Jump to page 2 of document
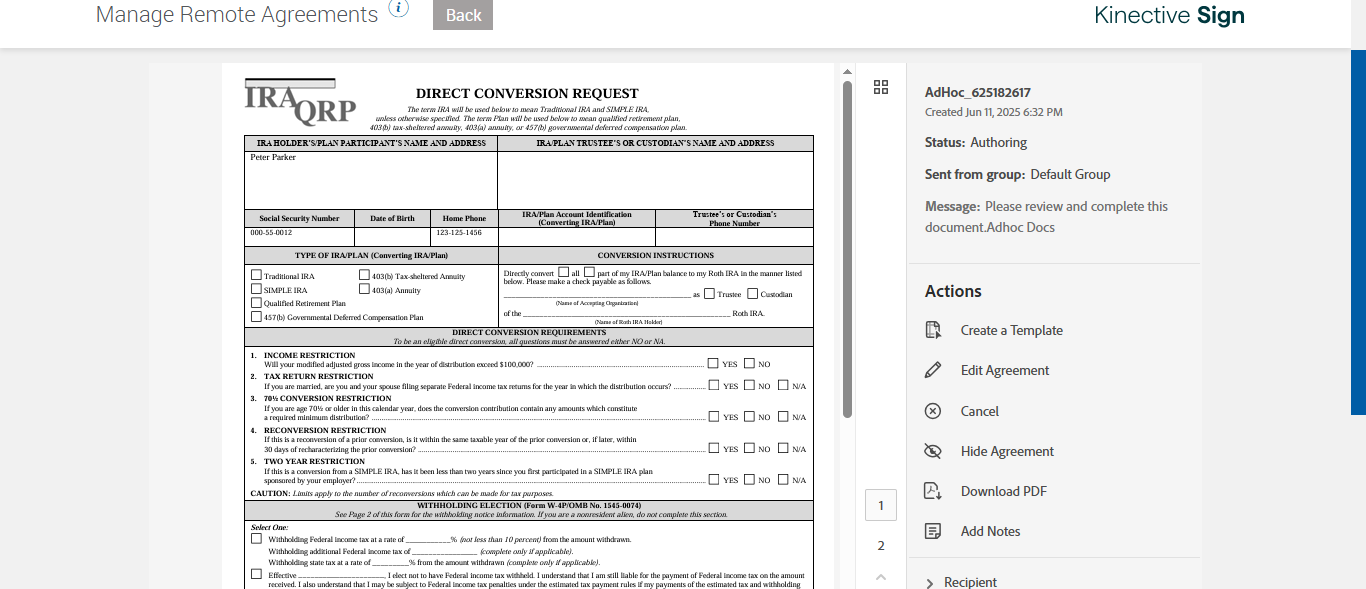1366x589 pixels. [881, 545]
